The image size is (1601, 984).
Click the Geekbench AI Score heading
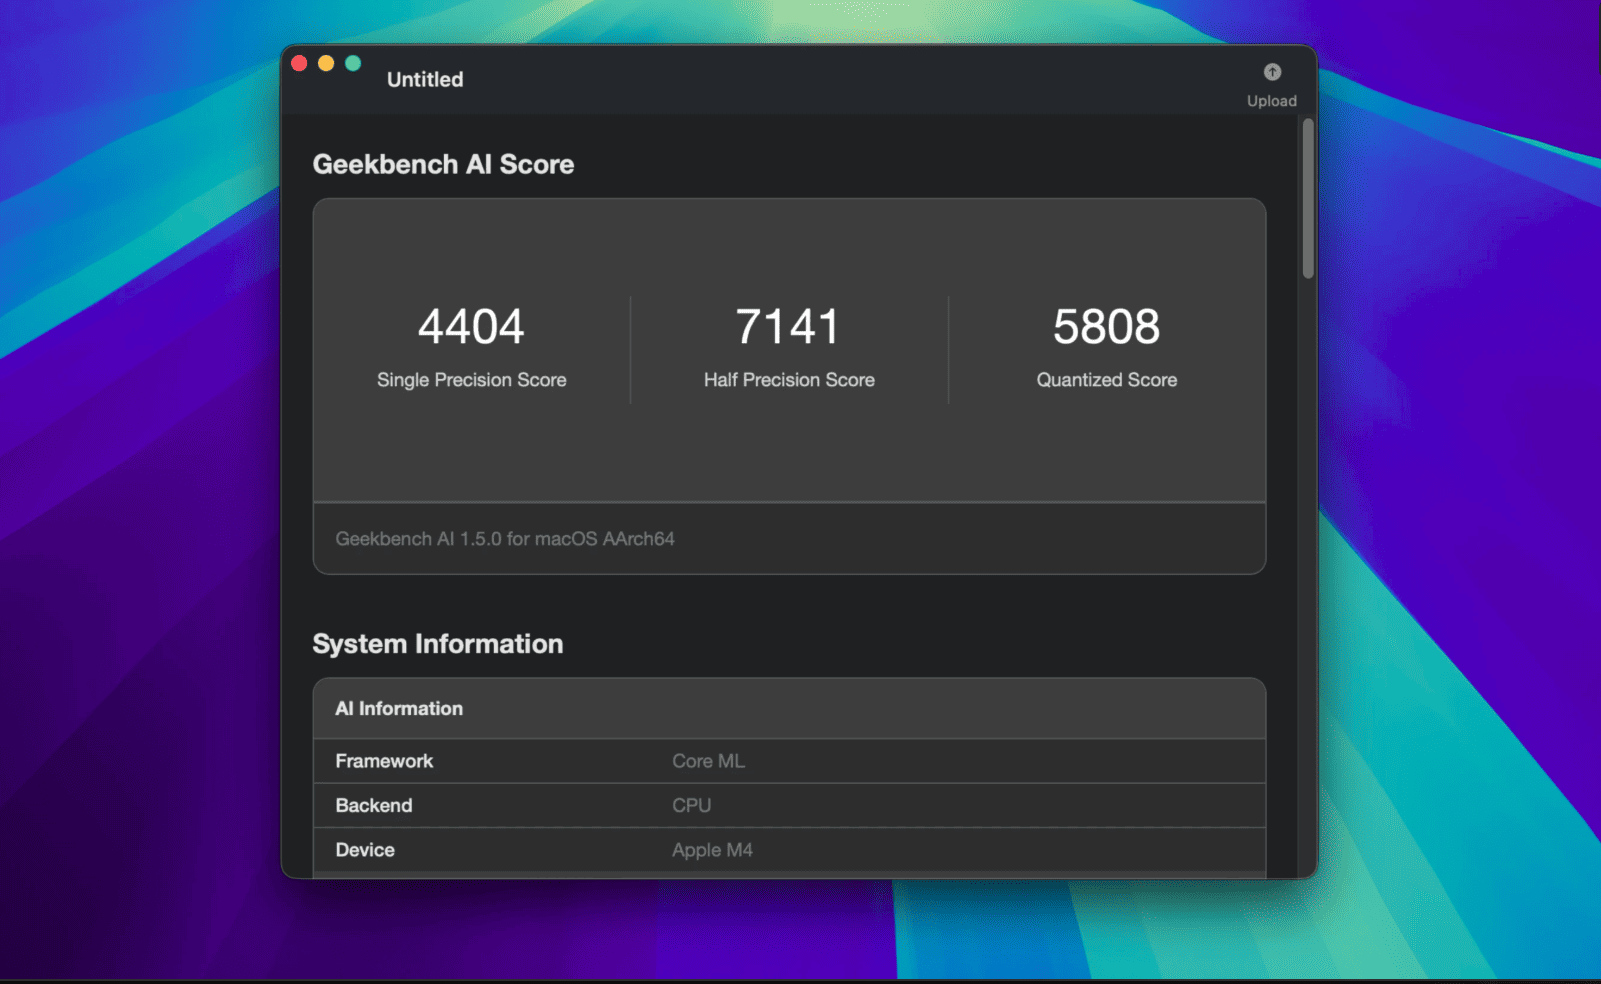[443, 164]
